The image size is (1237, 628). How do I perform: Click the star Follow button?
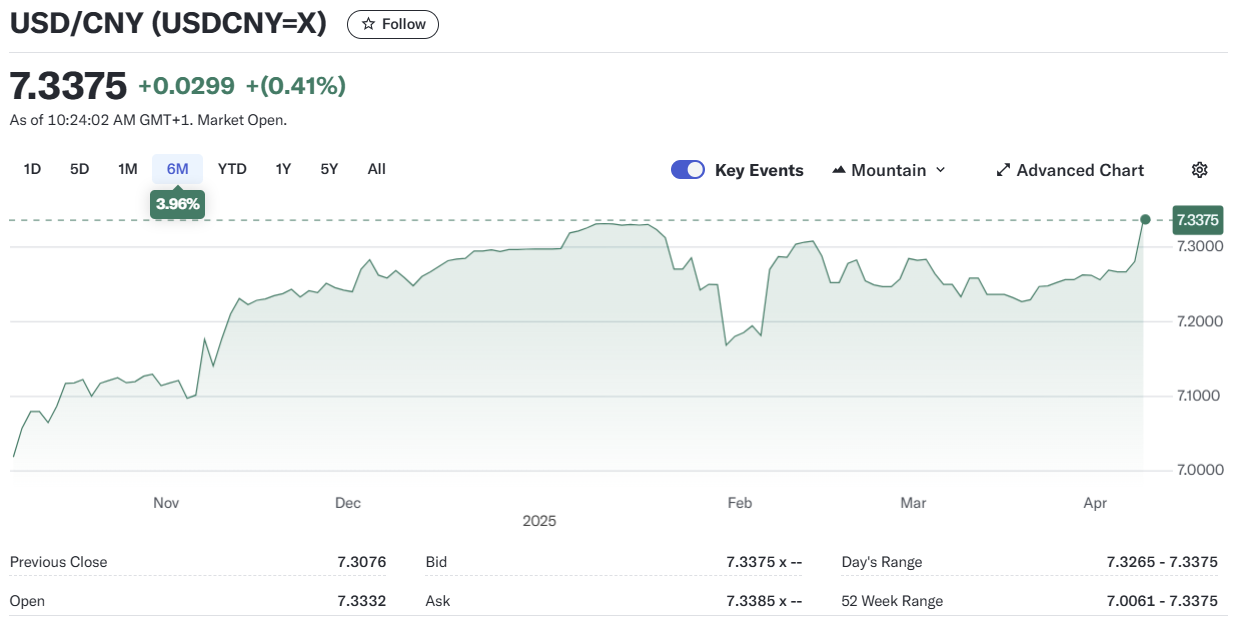click(392, 24)
